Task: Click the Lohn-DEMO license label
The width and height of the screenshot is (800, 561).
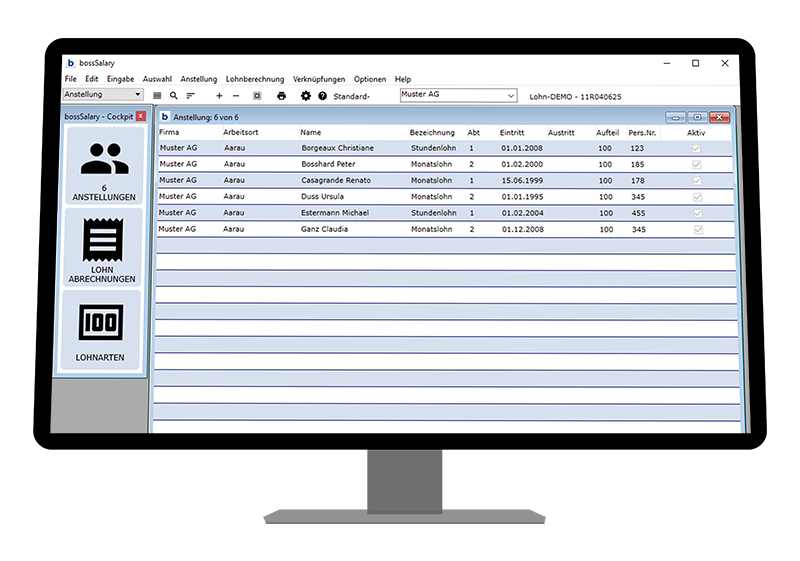Action: click(x=576, y=97)
